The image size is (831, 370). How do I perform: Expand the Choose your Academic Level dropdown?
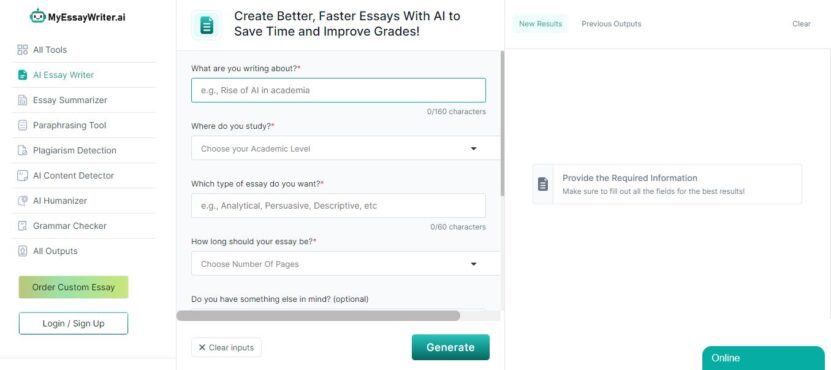tap(345, 148)
